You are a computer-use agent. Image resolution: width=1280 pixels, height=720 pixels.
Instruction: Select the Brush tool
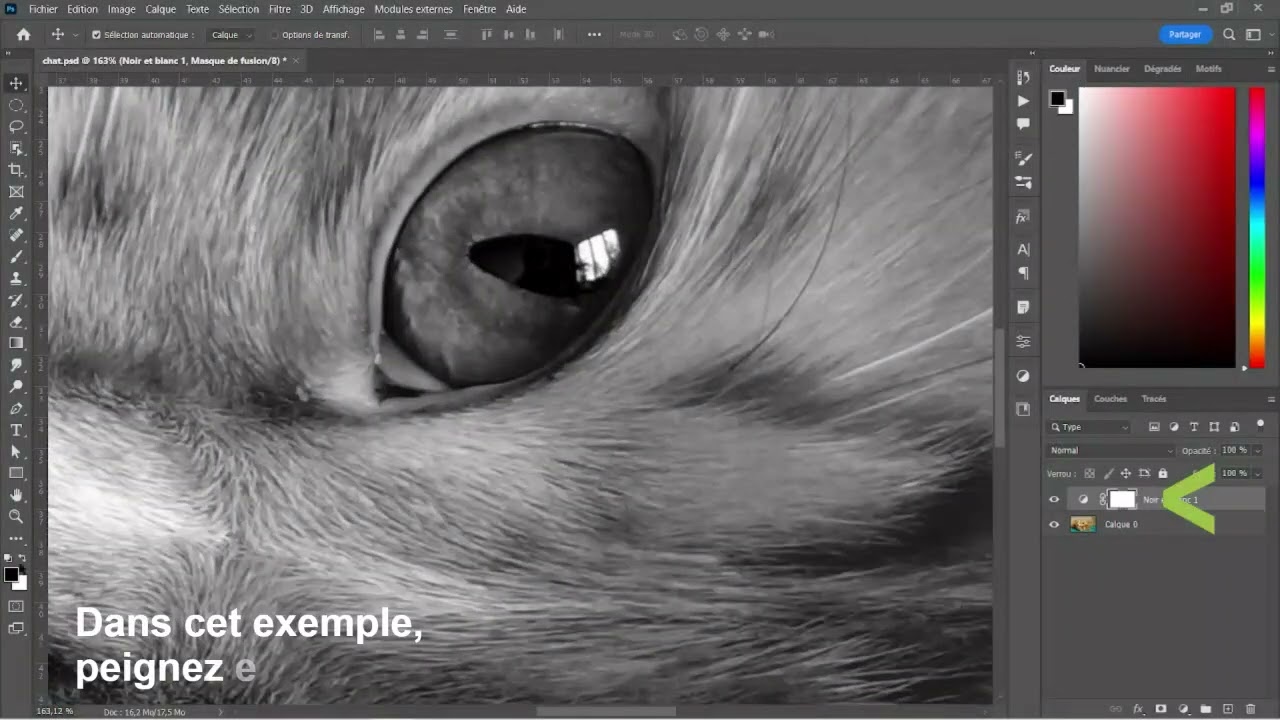tap(16, 257)
